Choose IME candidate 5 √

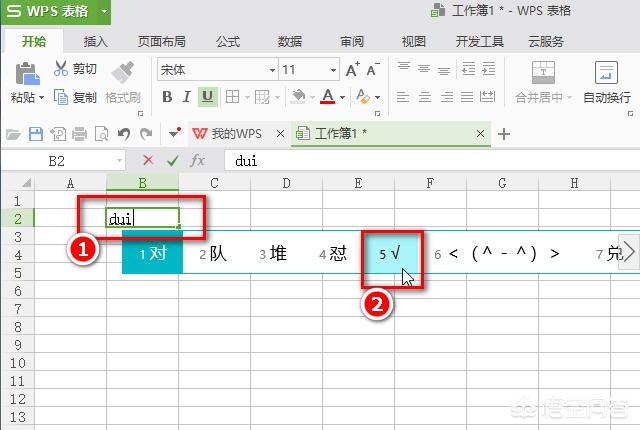point(390,254)
